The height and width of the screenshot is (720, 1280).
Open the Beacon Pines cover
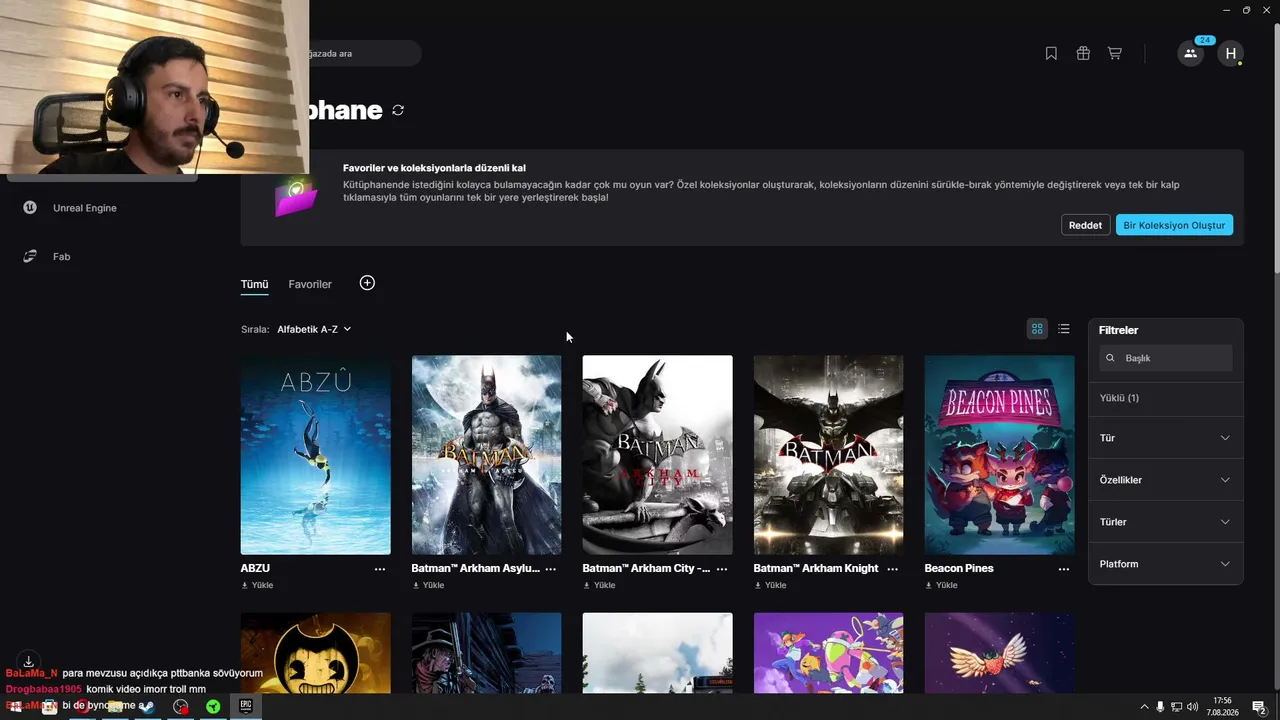[x=1000, y=455]
